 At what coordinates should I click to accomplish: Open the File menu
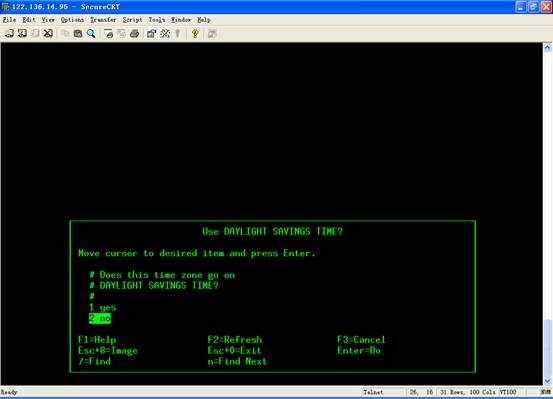coord(9,20)
